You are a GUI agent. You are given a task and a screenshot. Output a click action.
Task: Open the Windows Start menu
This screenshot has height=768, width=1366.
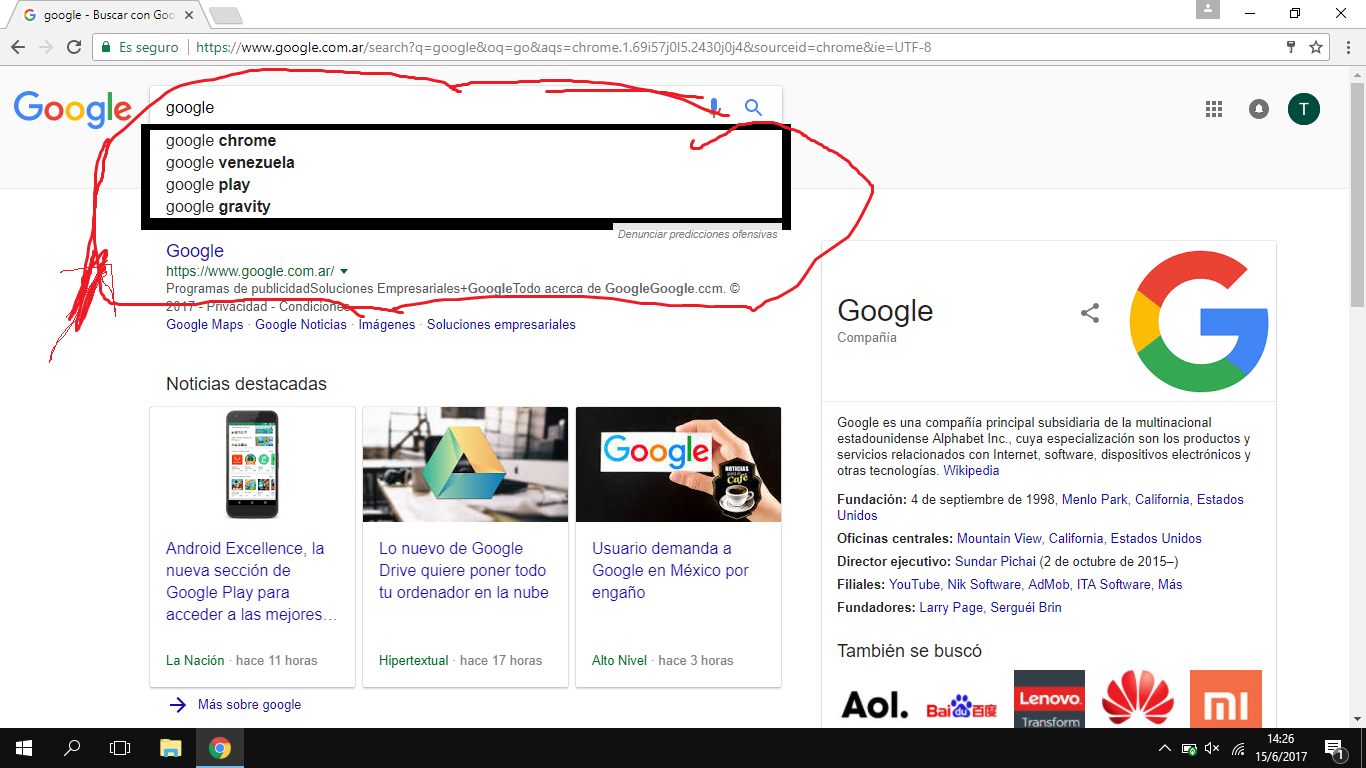click(x=24, y=748)
